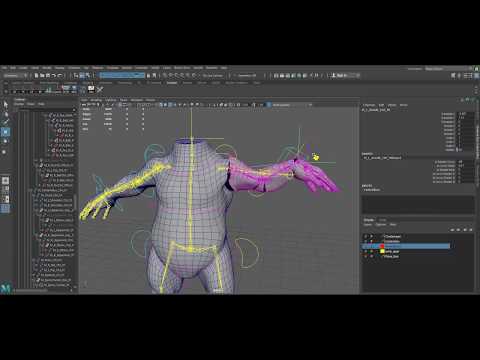Toggle visibility of the top display layer
Image resolution: width=480 pixels, height=360 pixels.
(366, 237)
